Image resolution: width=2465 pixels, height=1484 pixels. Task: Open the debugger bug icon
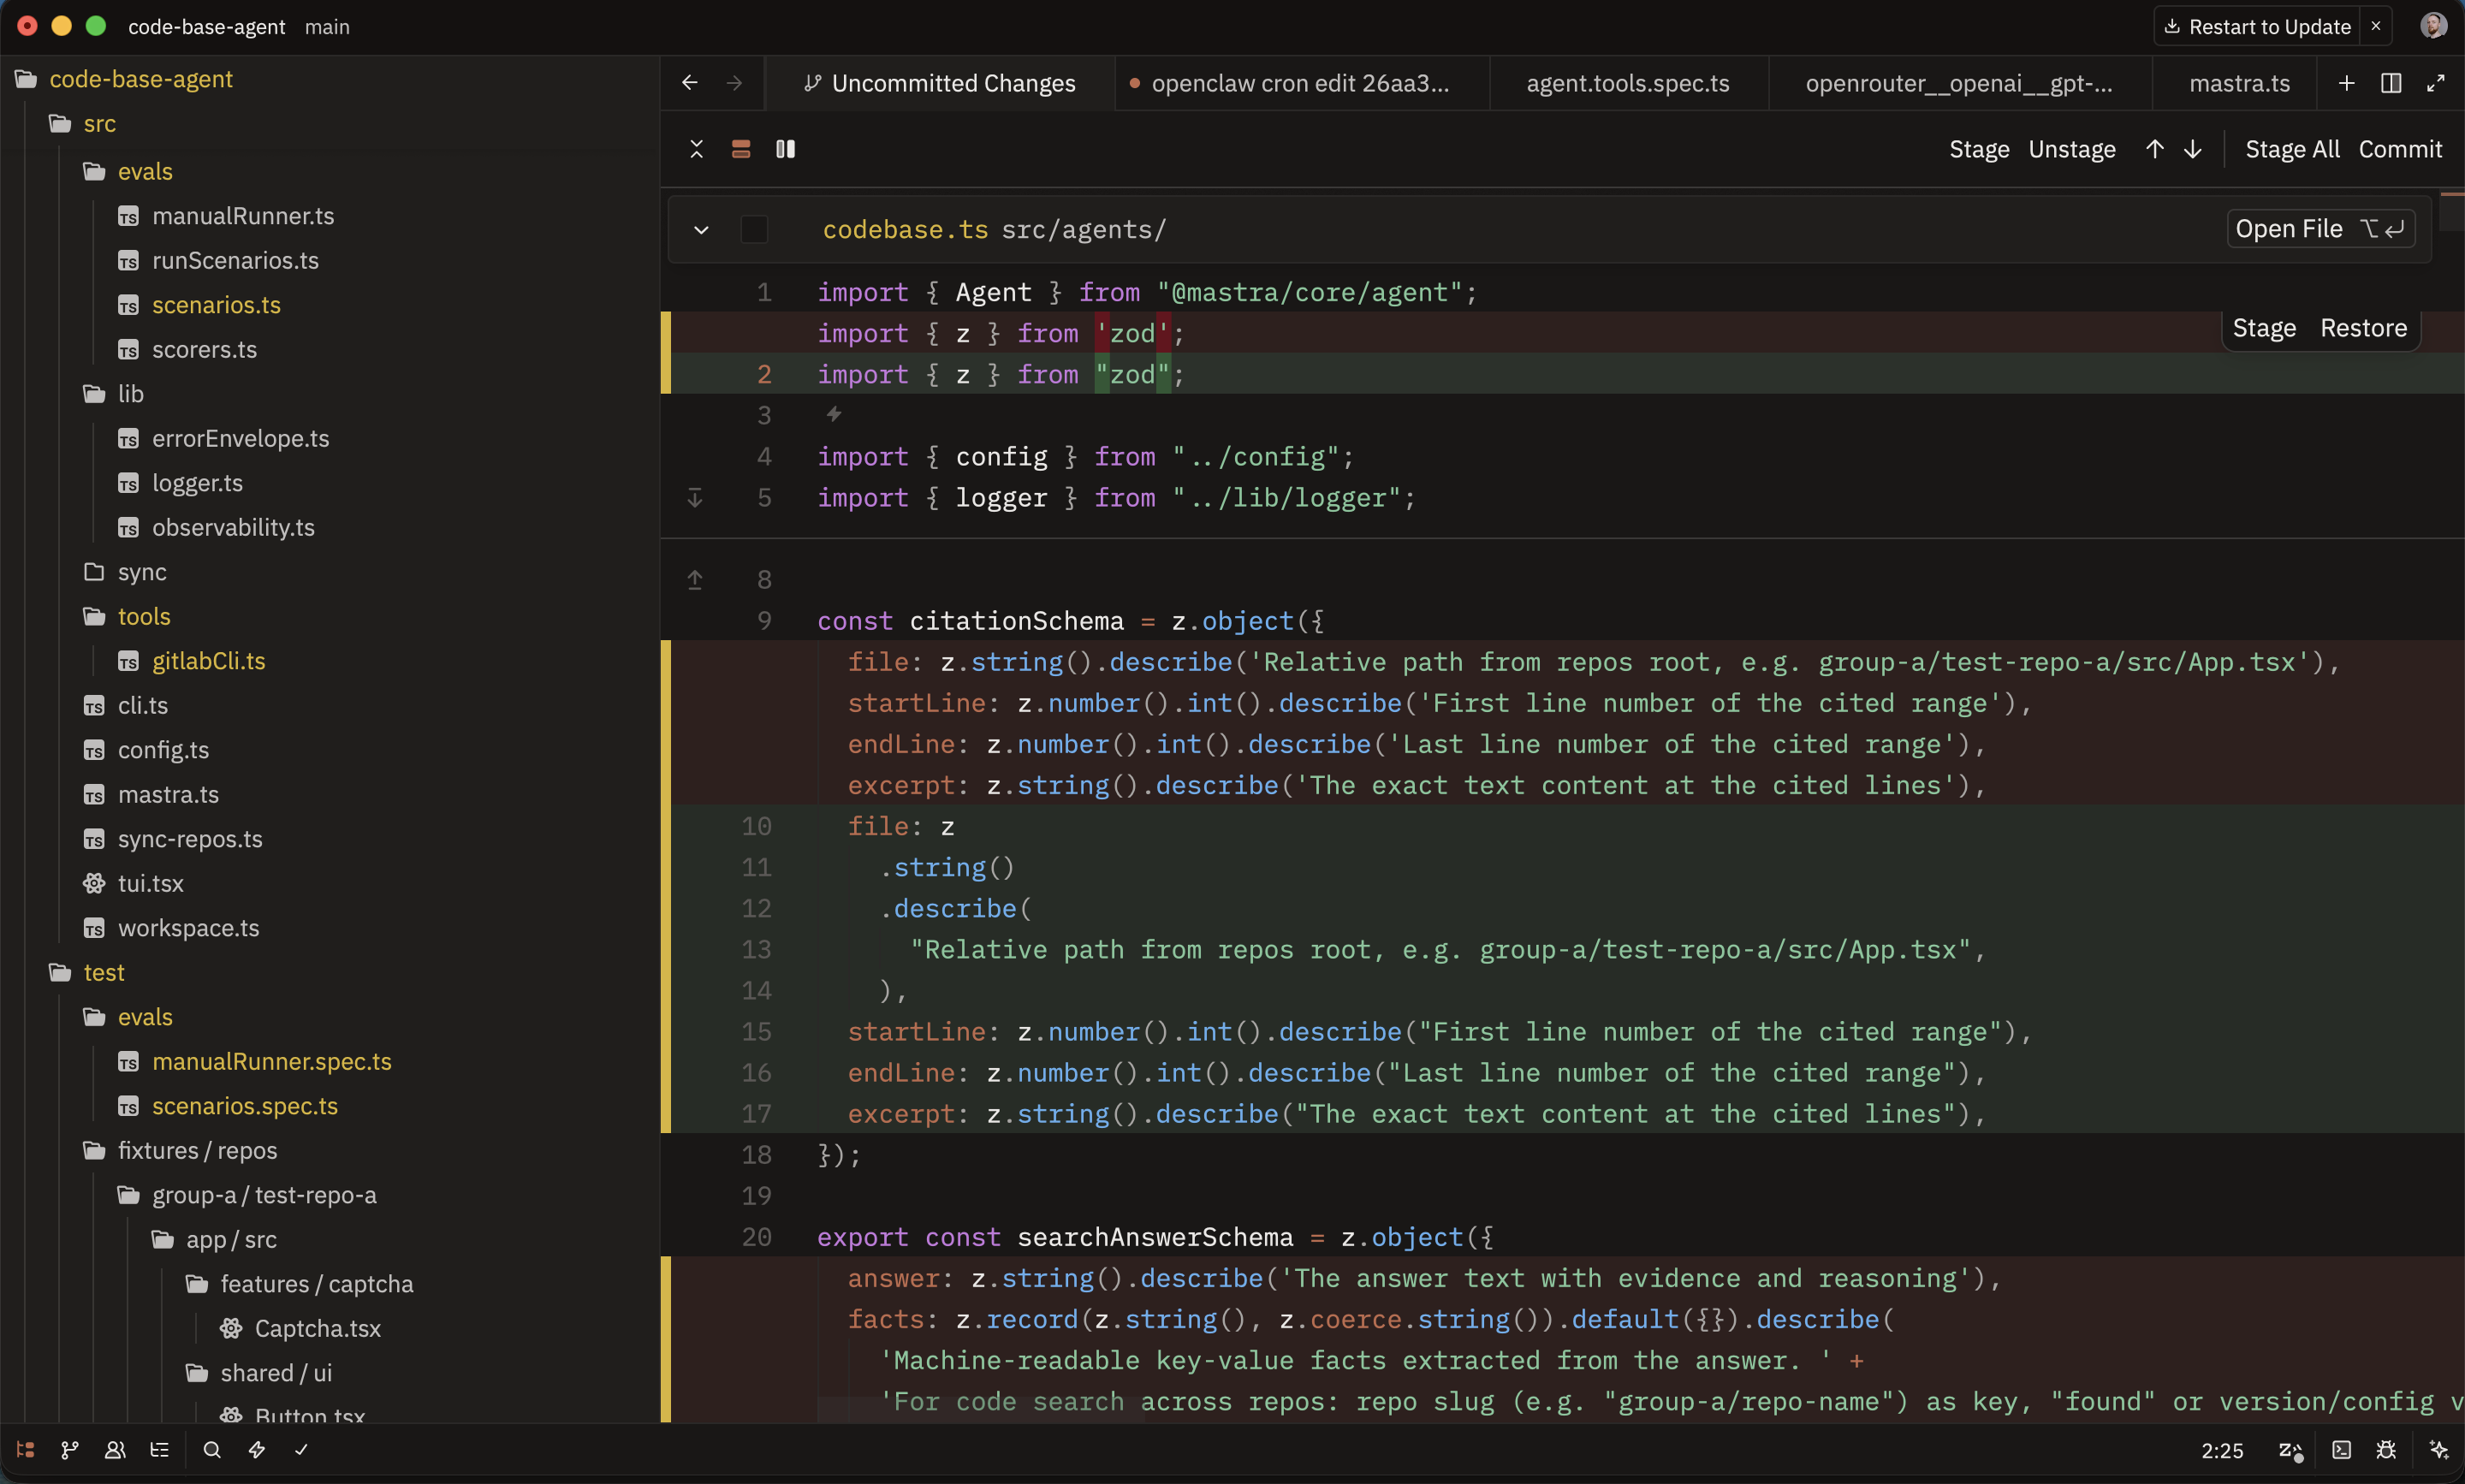(x=2386, y=1450)
